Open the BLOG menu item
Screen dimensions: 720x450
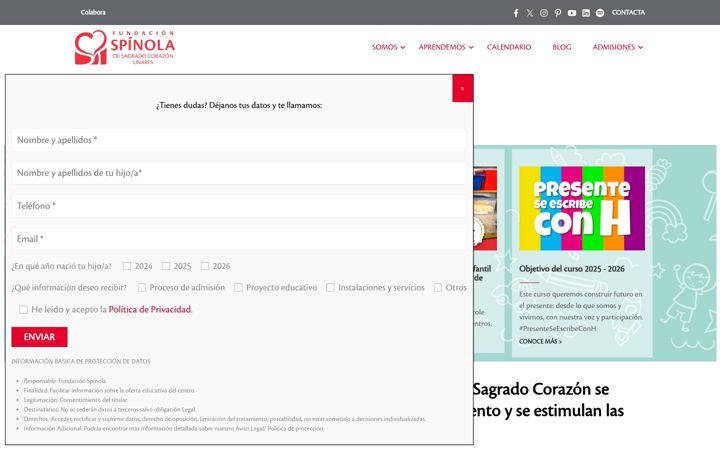pyautogui.click(x=562, y=47)
